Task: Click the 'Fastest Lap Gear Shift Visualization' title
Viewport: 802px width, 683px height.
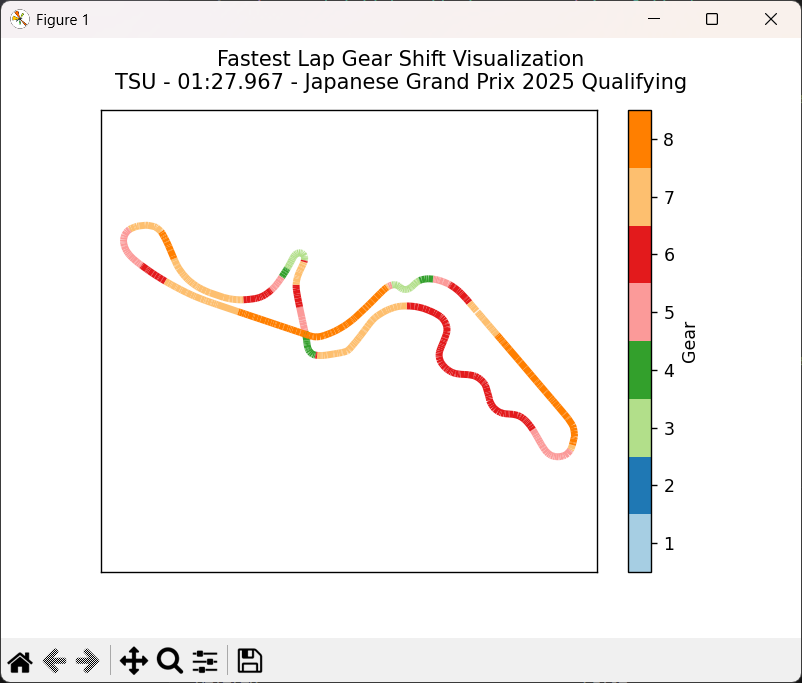Action: coord(400,59)
